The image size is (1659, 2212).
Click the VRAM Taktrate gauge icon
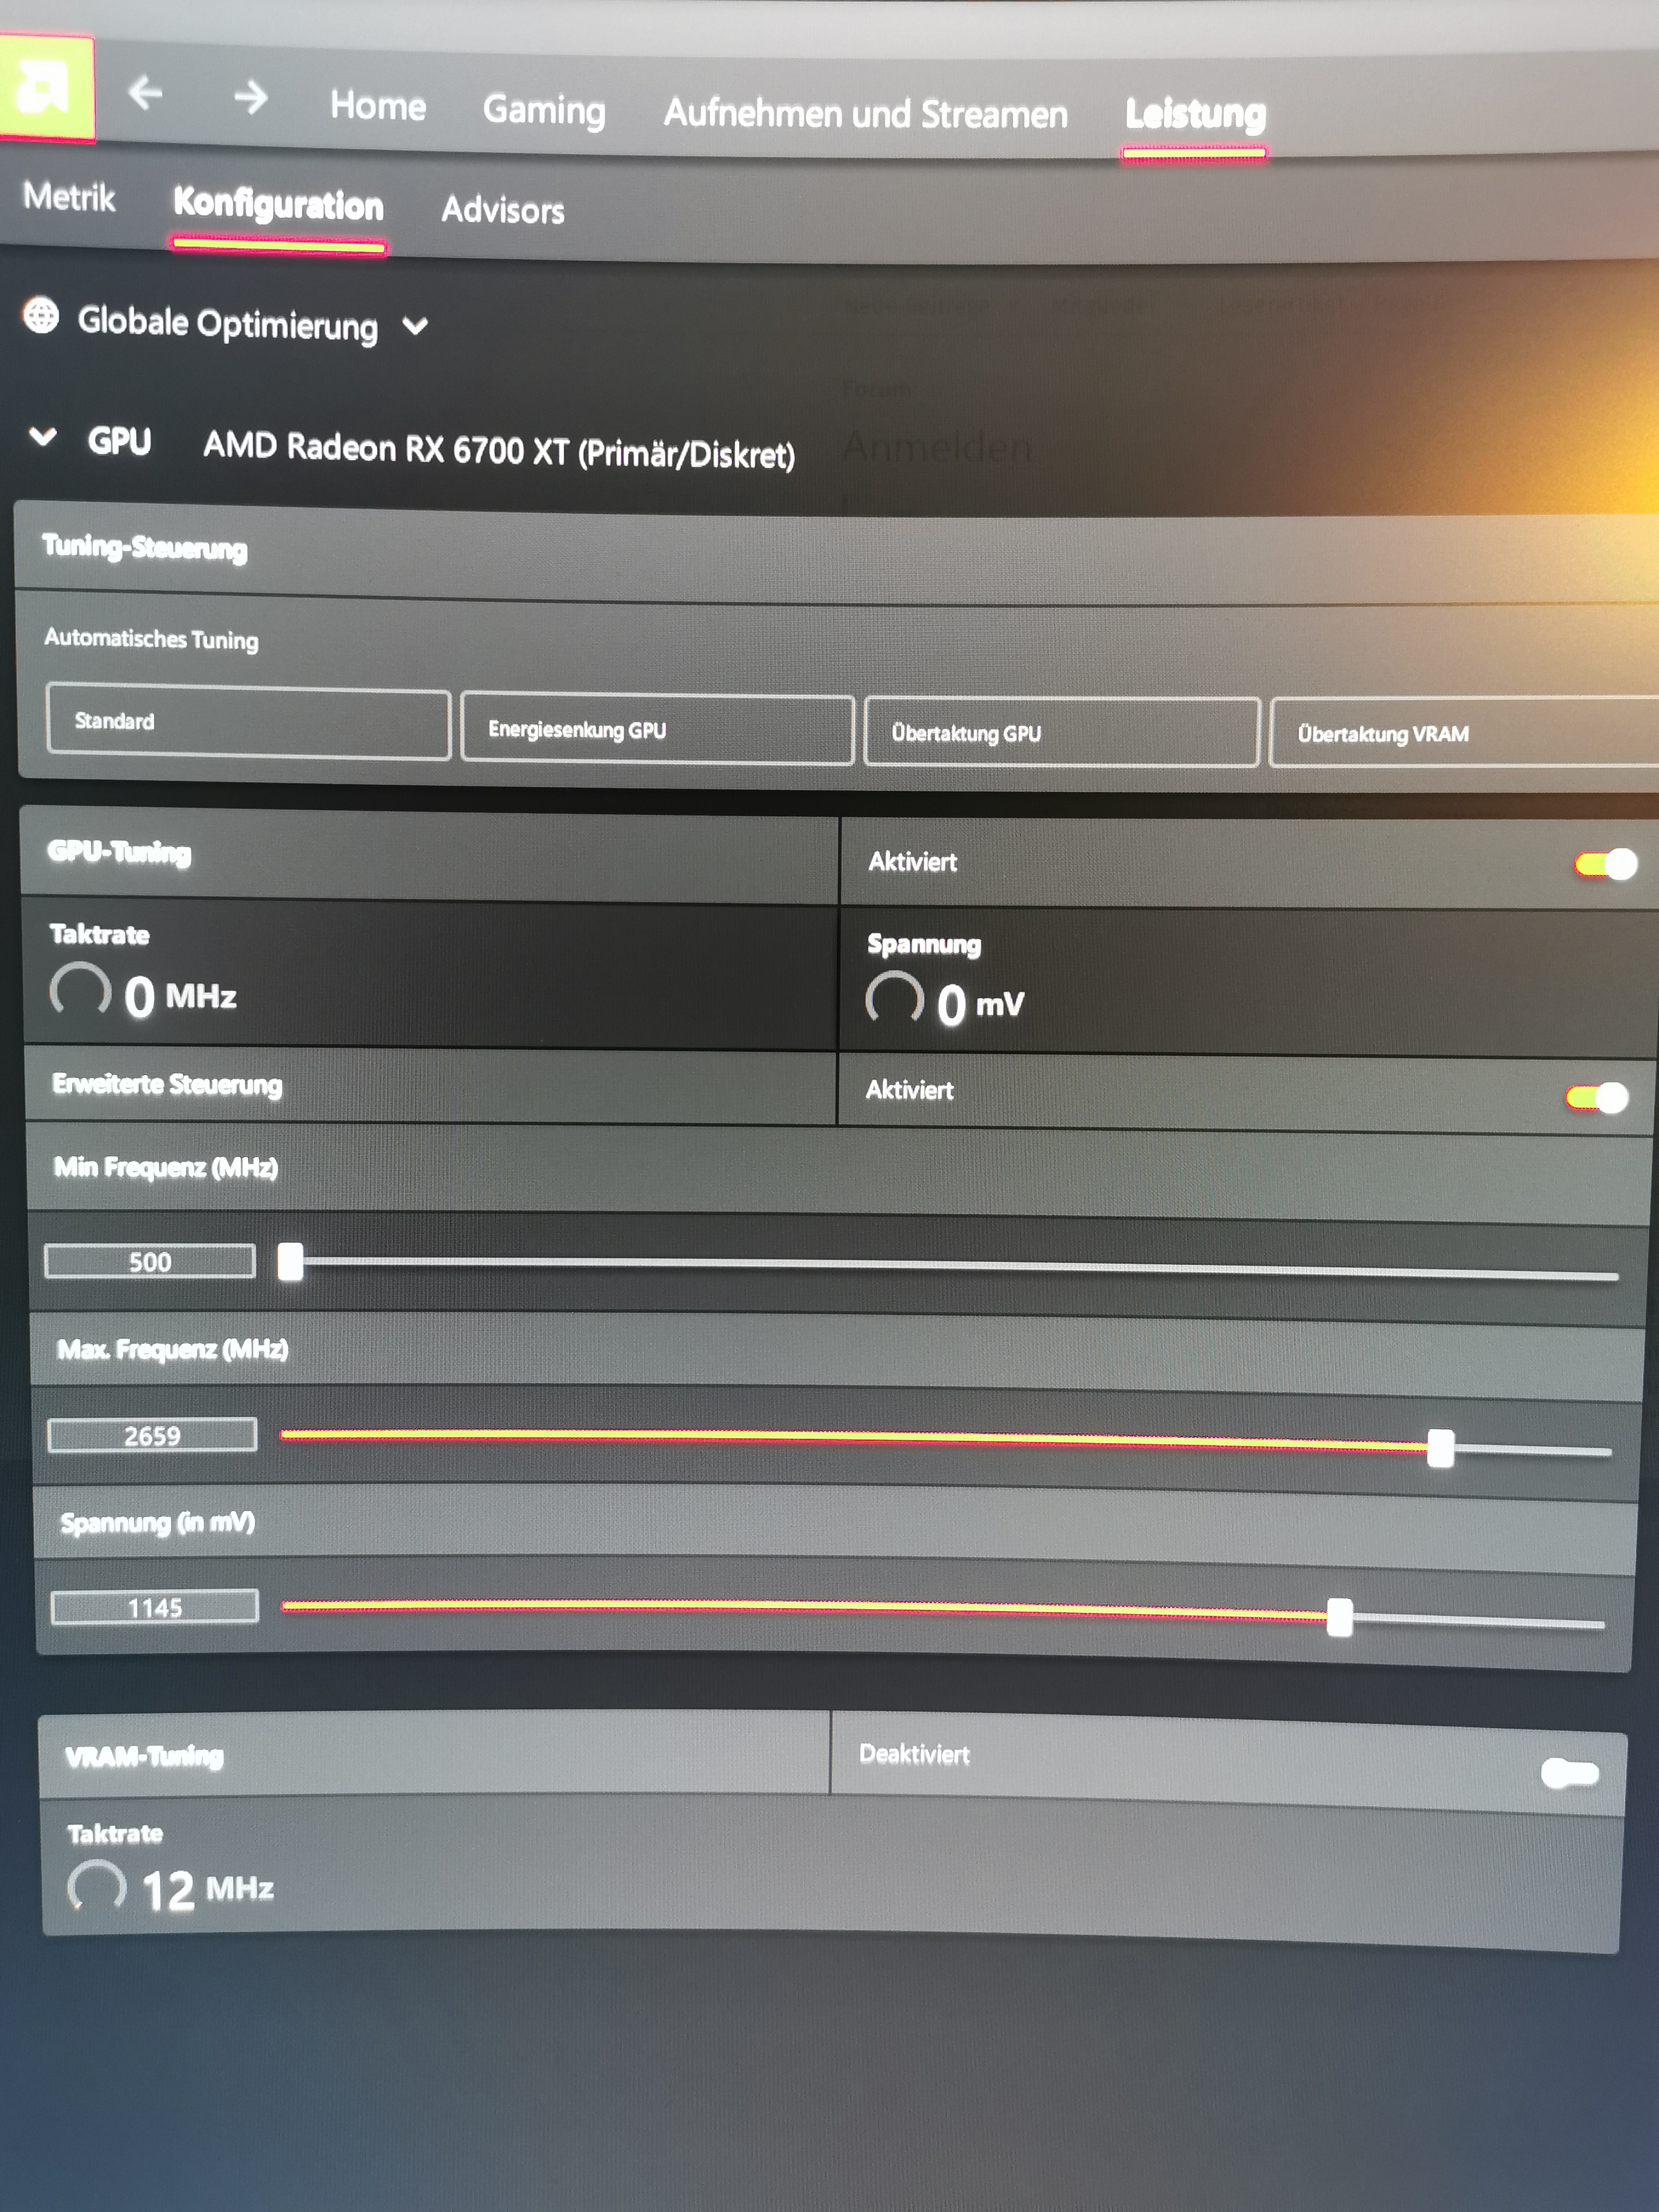[97, 1886]
